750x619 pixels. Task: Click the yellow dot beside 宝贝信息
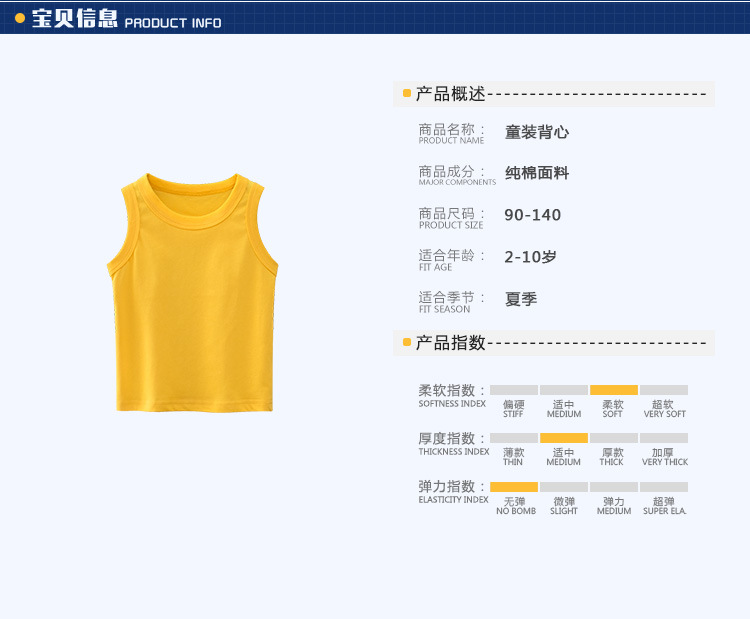point(20,19)
